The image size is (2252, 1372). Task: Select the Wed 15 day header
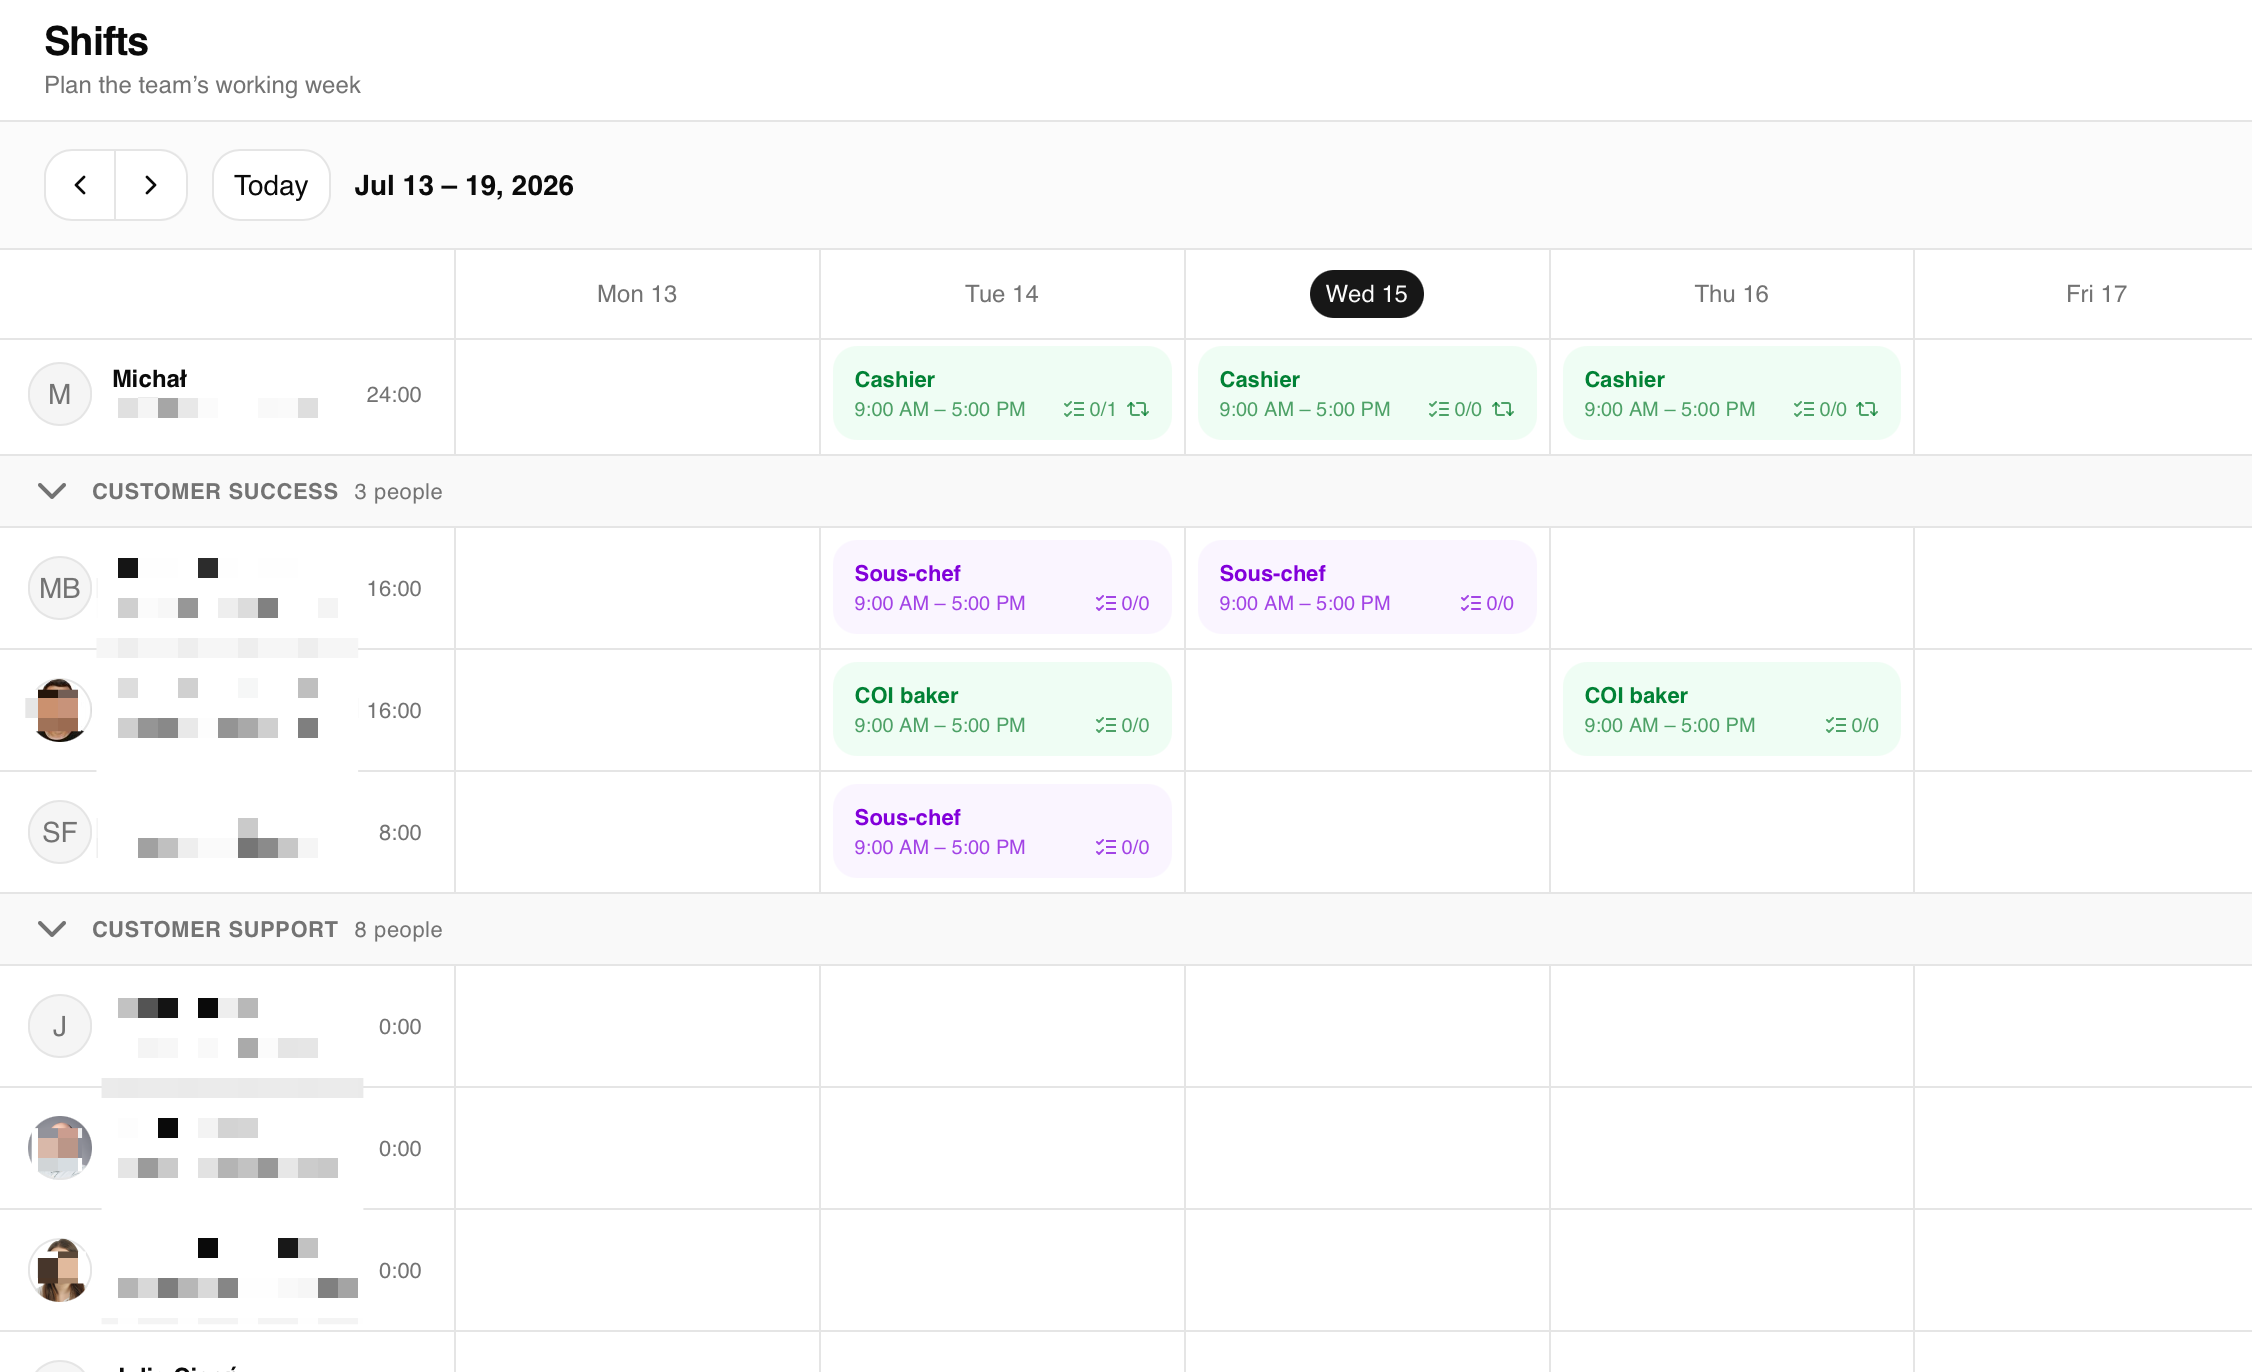point(1366,294)
